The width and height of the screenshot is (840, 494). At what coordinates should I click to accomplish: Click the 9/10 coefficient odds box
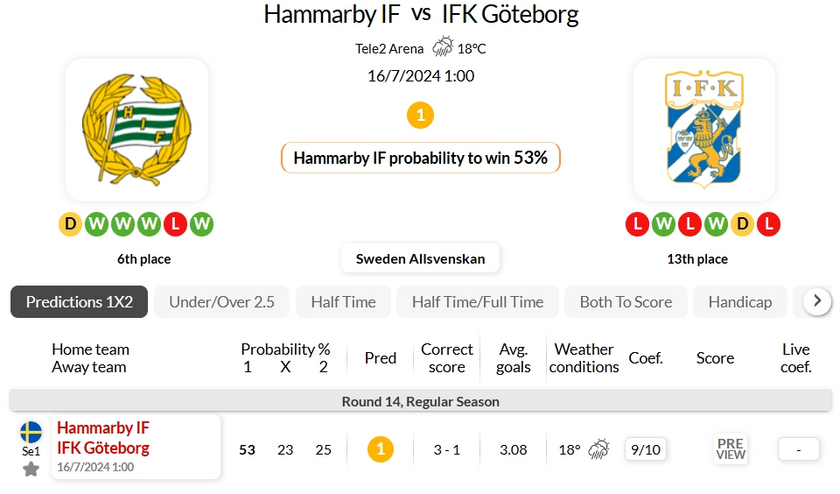coord(645,449)
